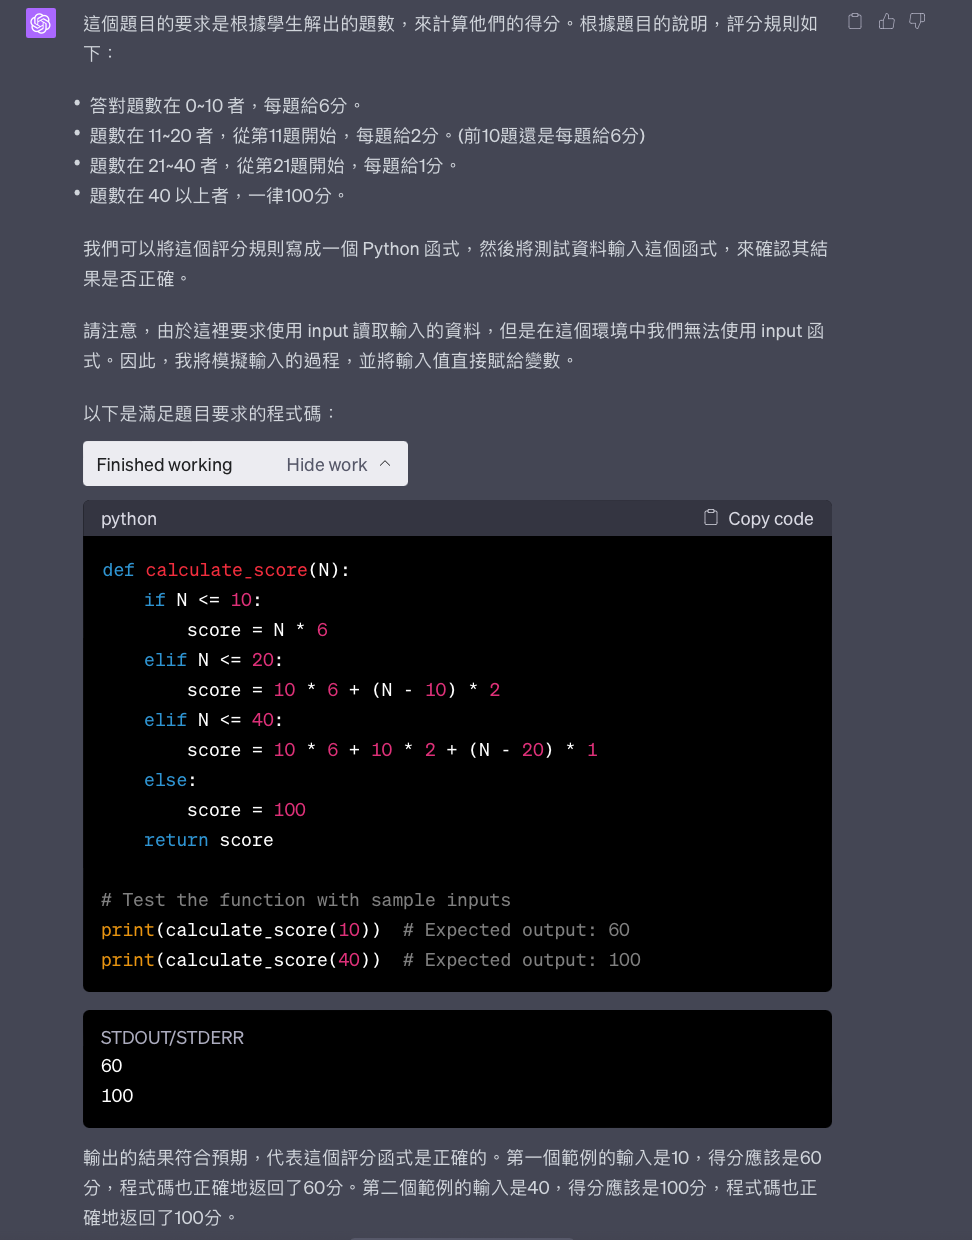
Task: Click the python label on the code block
Action: pos(128,518)
